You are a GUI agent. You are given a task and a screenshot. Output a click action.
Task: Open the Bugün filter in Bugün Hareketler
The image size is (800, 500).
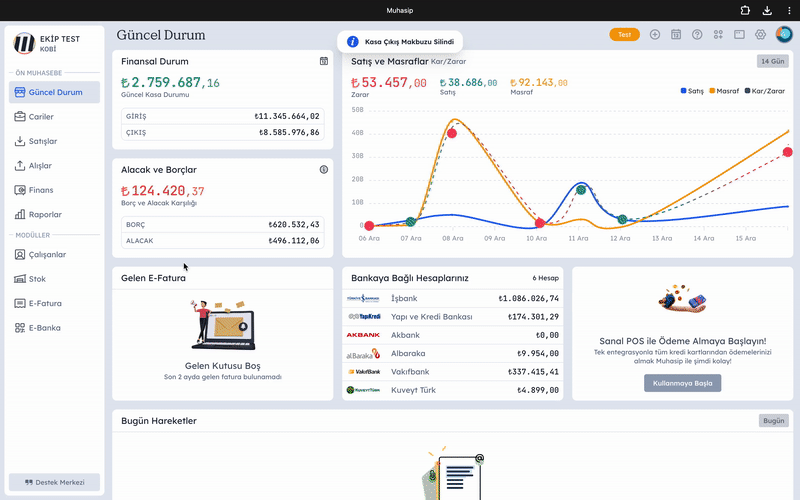(x=774, y=421)
